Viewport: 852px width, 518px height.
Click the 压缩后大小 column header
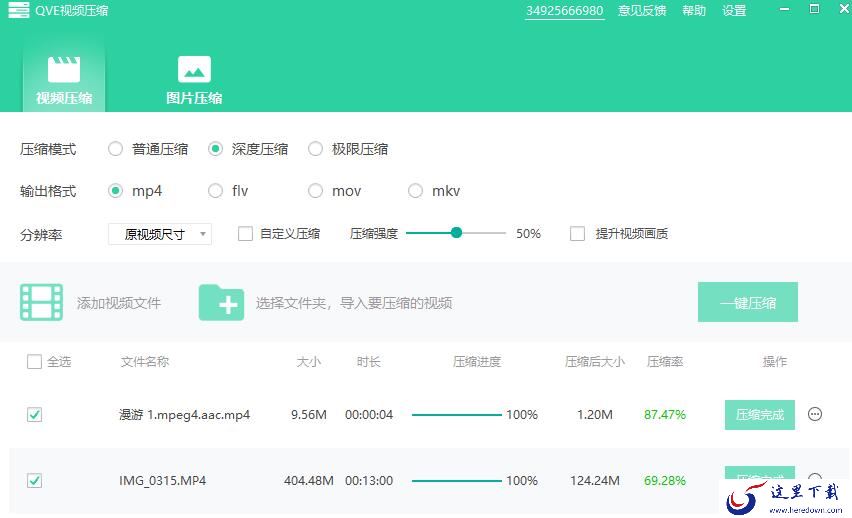pos(595,361)
